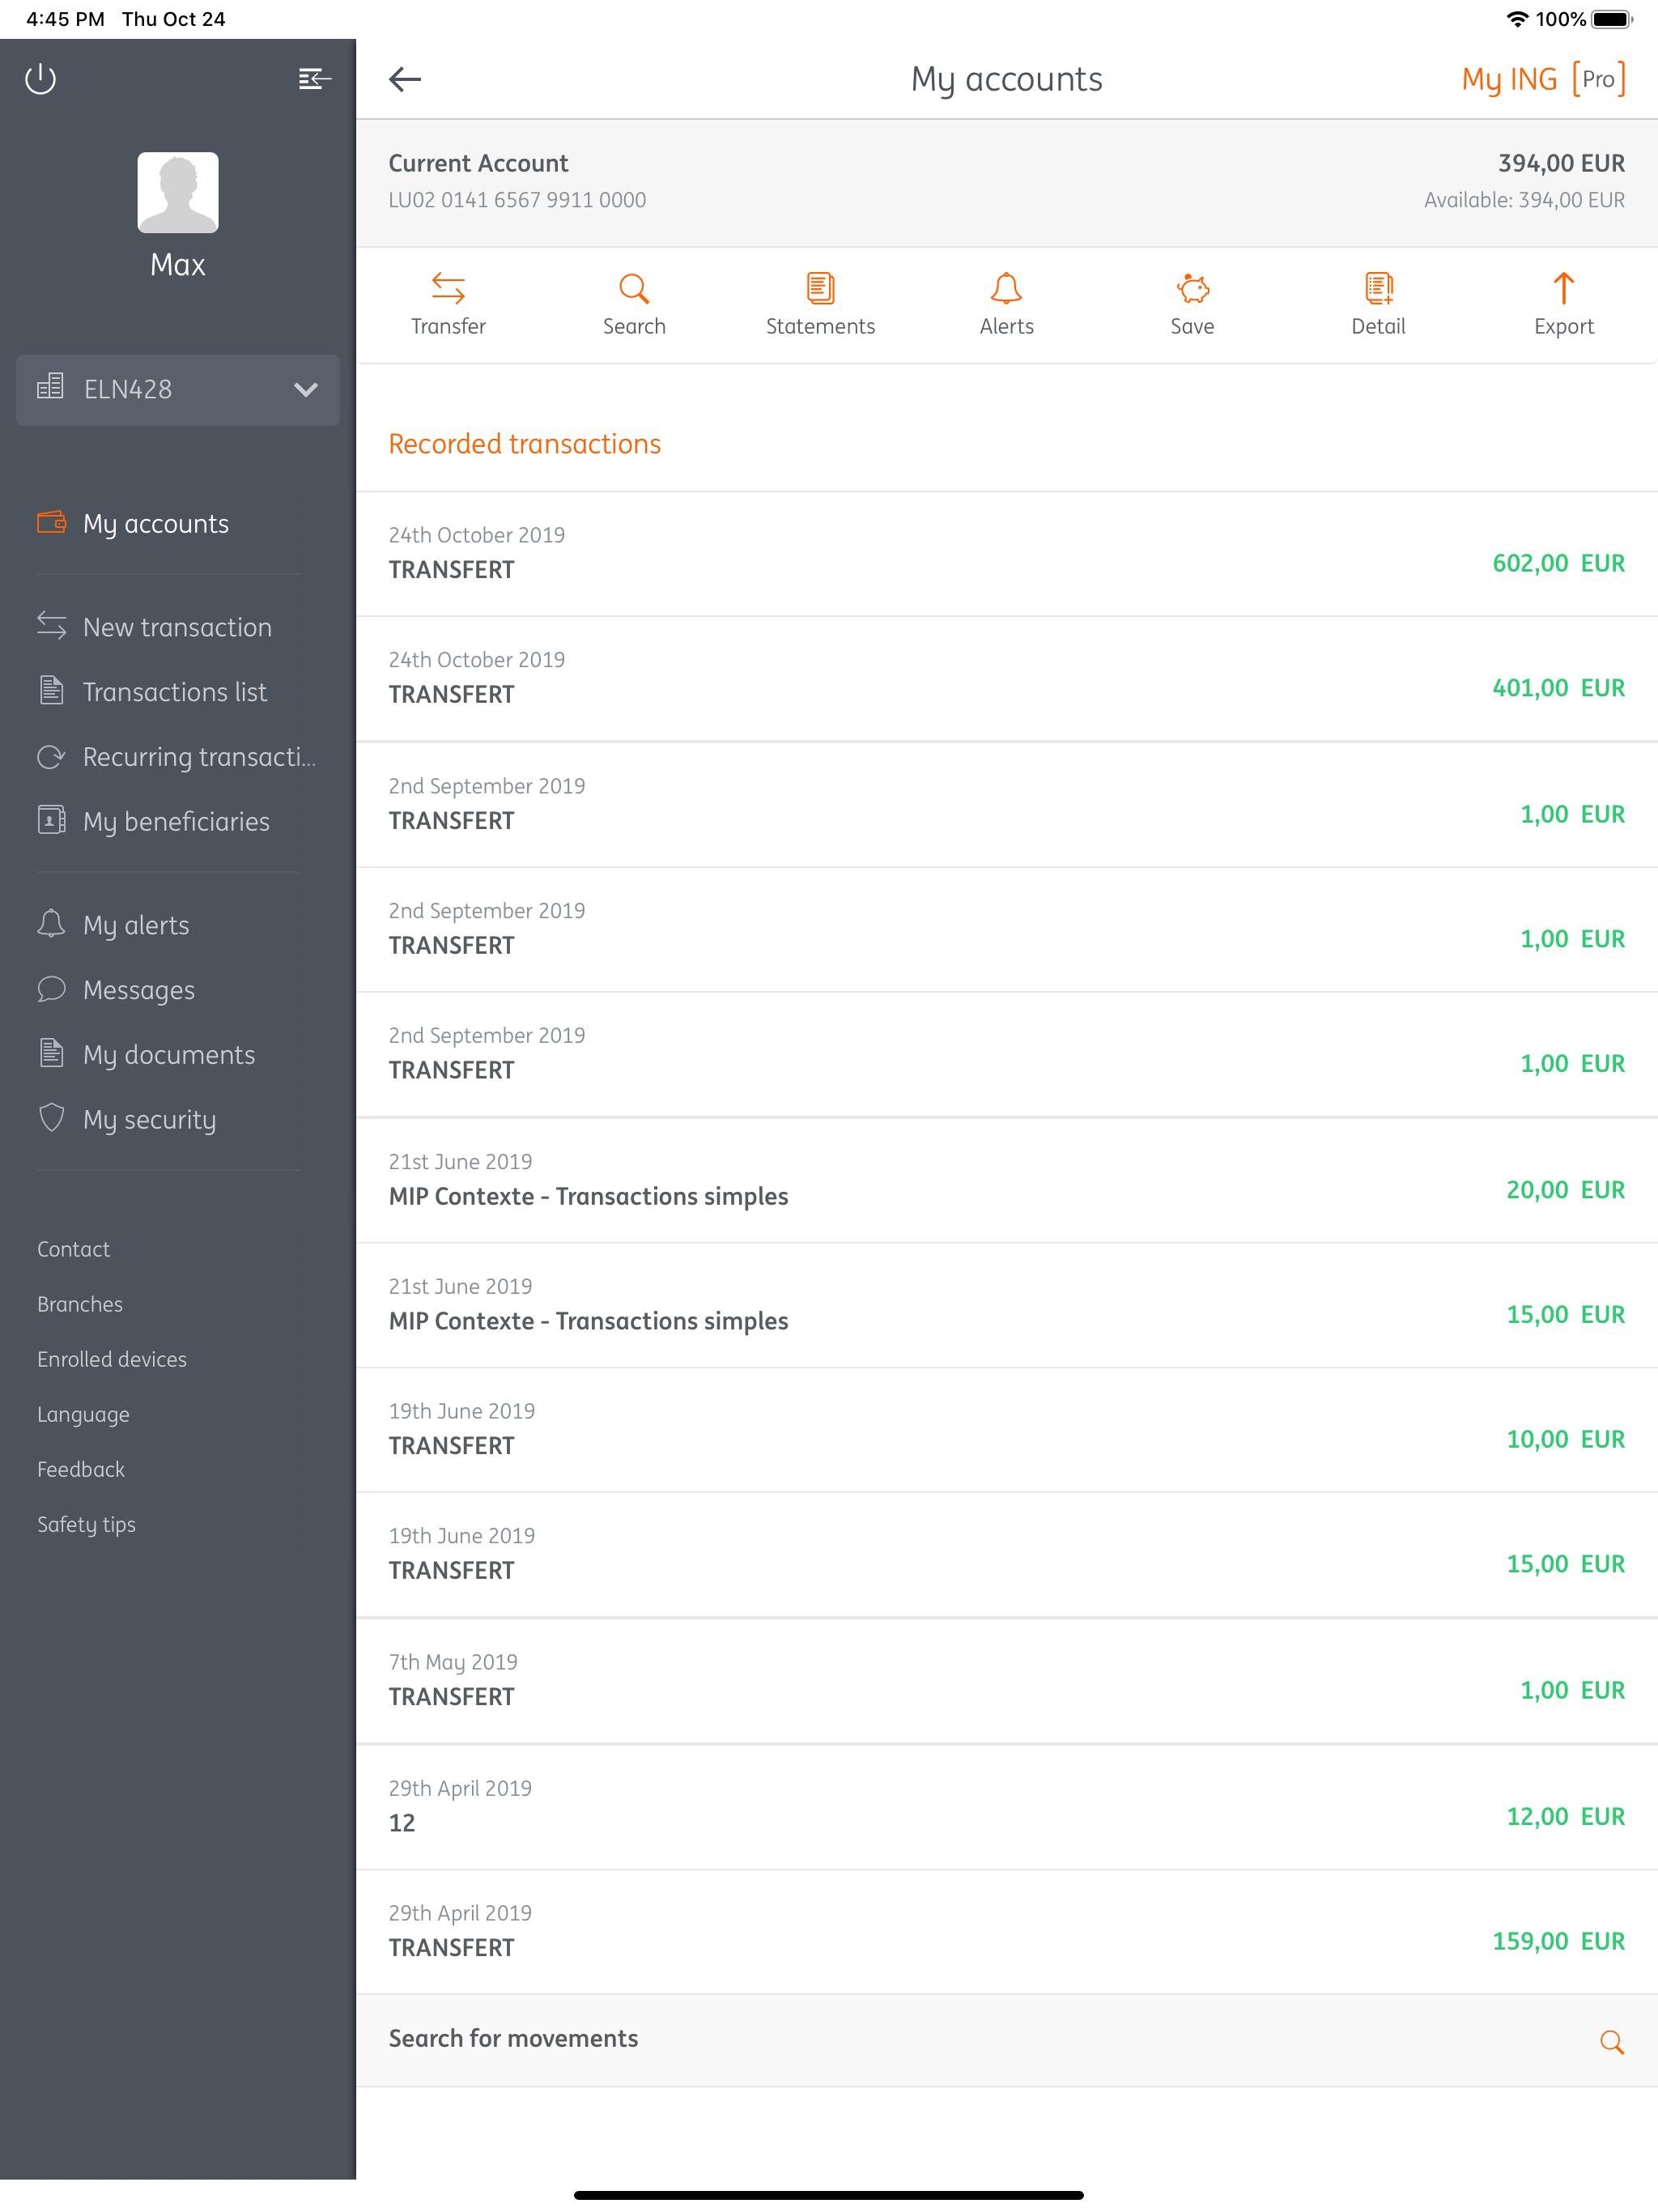Collapse sidebar with the menu toggle icon
Viewport: 1658px width, 2212px height.
314,78
